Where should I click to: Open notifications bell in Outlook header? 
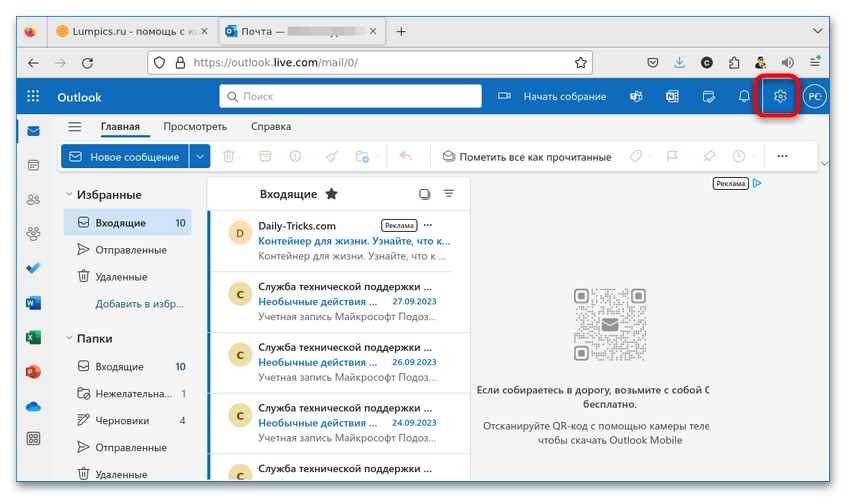point(744,97)
